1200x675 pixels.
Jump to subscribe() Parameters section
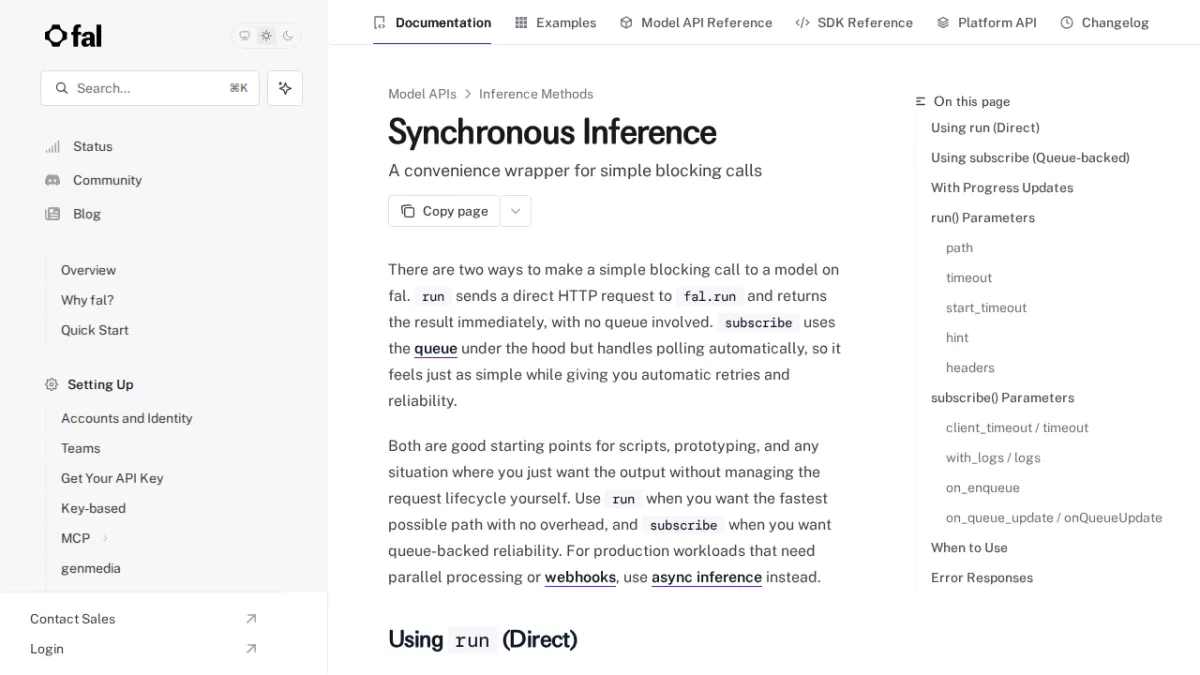pos(1003,398)
